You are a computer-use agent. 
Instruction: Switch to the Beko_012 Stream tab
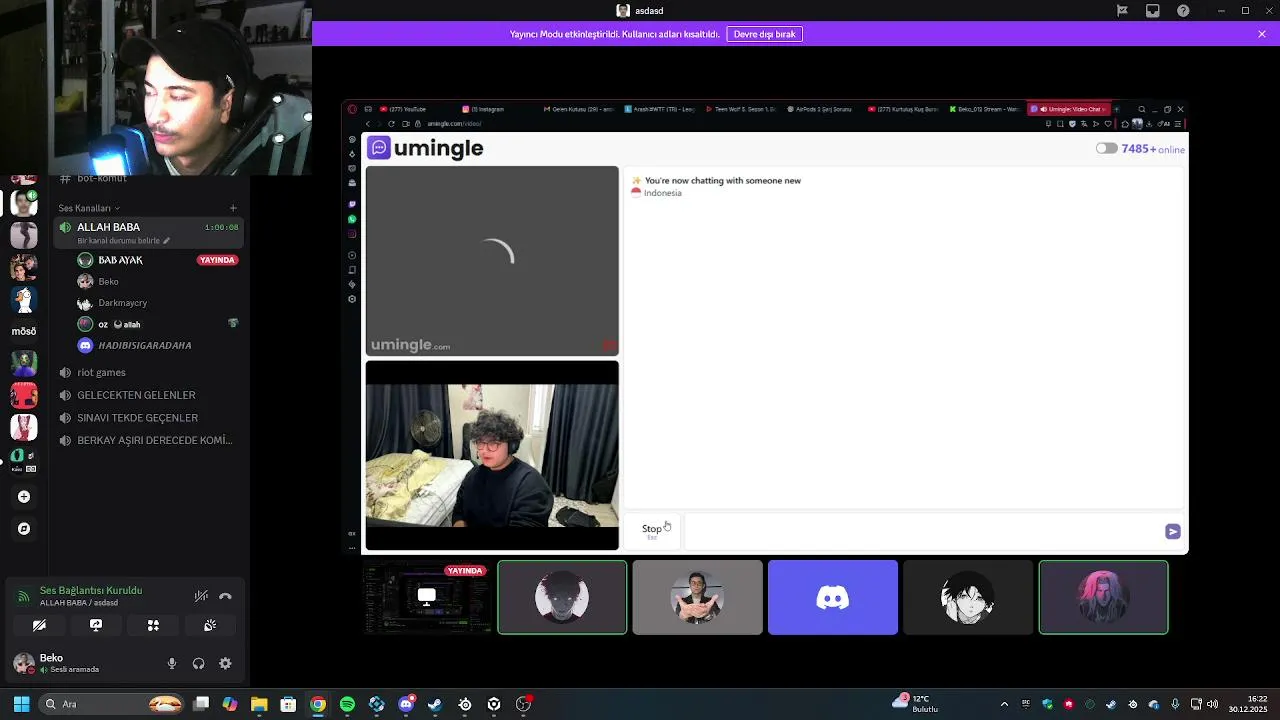coord(985,109)
